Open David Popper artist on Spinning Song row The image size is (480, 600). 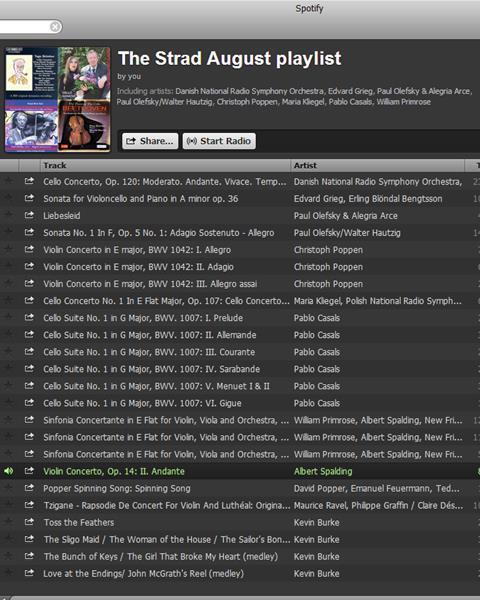coord(319,489)
